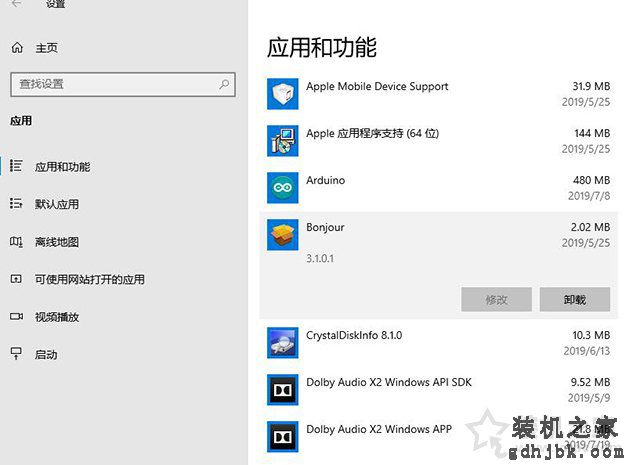Click the CrystalDiskInfo 8.1.0 app icon
Screen dimensions: 640x465
tap(282, 343)
